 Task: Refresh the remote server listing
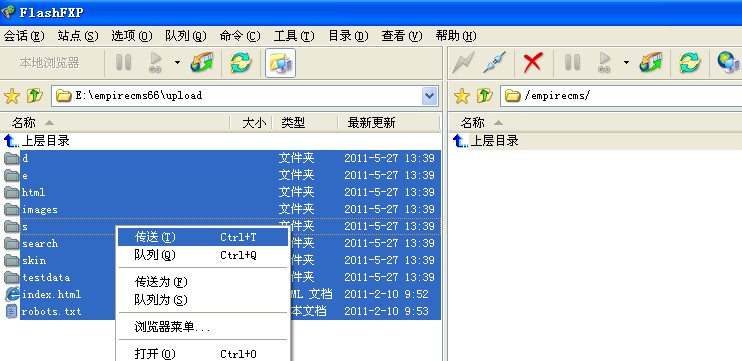point(690,62)
